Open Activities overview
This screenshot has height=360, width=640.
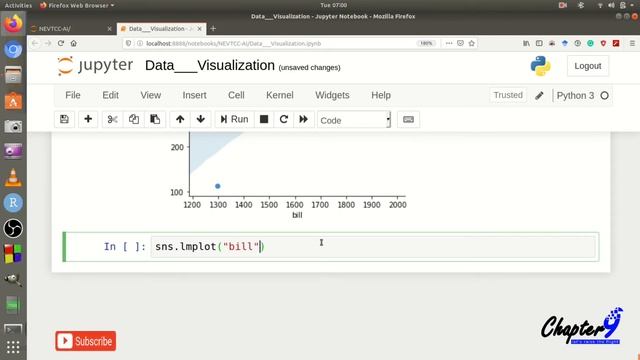pyautogui.click(x=18, y=5)
